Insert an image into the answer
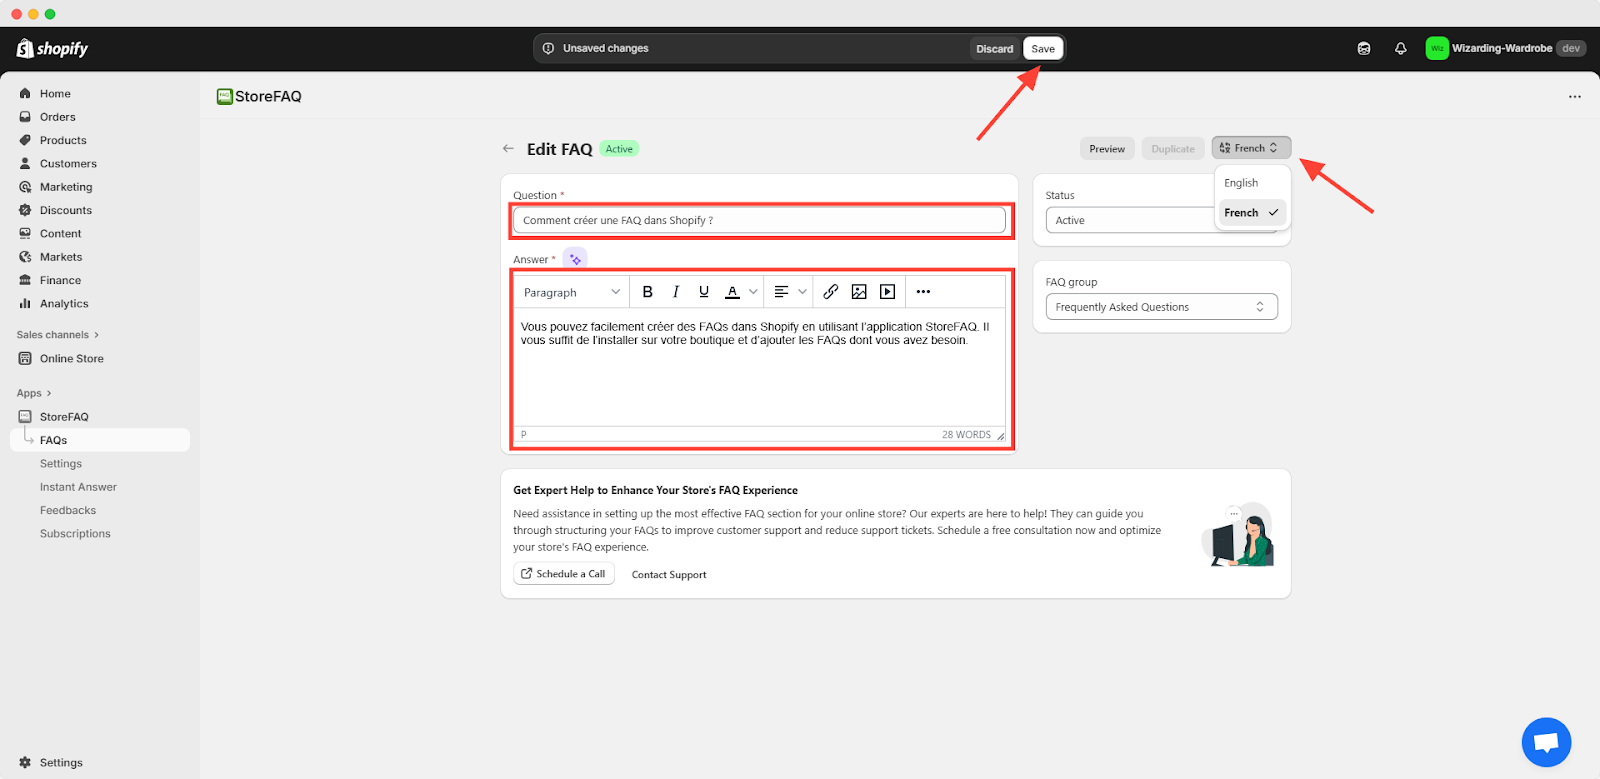Viewport: 1600px width, 779px height. tap(859, 292)
